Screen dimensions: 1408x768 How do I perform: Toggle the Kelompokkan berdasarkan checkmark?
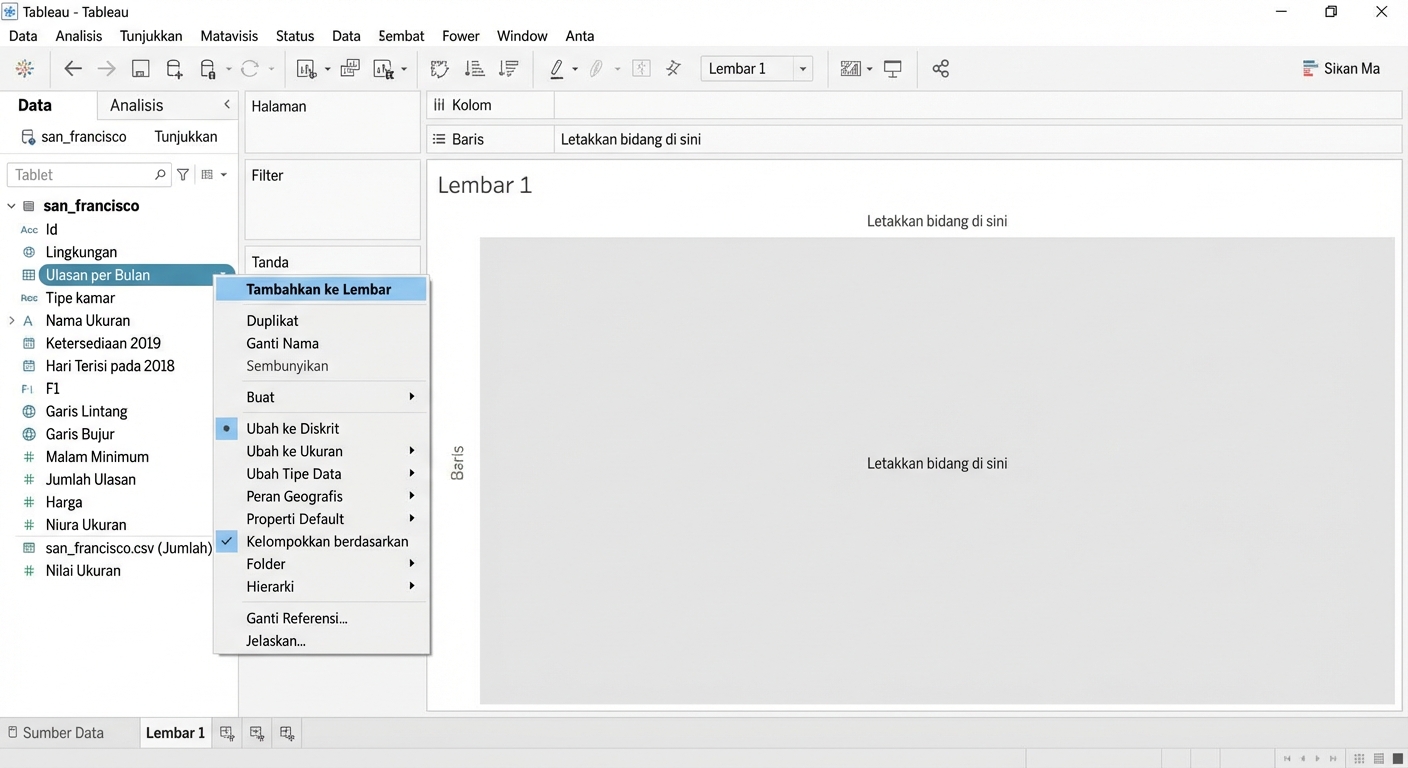pyautogui.click(x=327, y=541)
